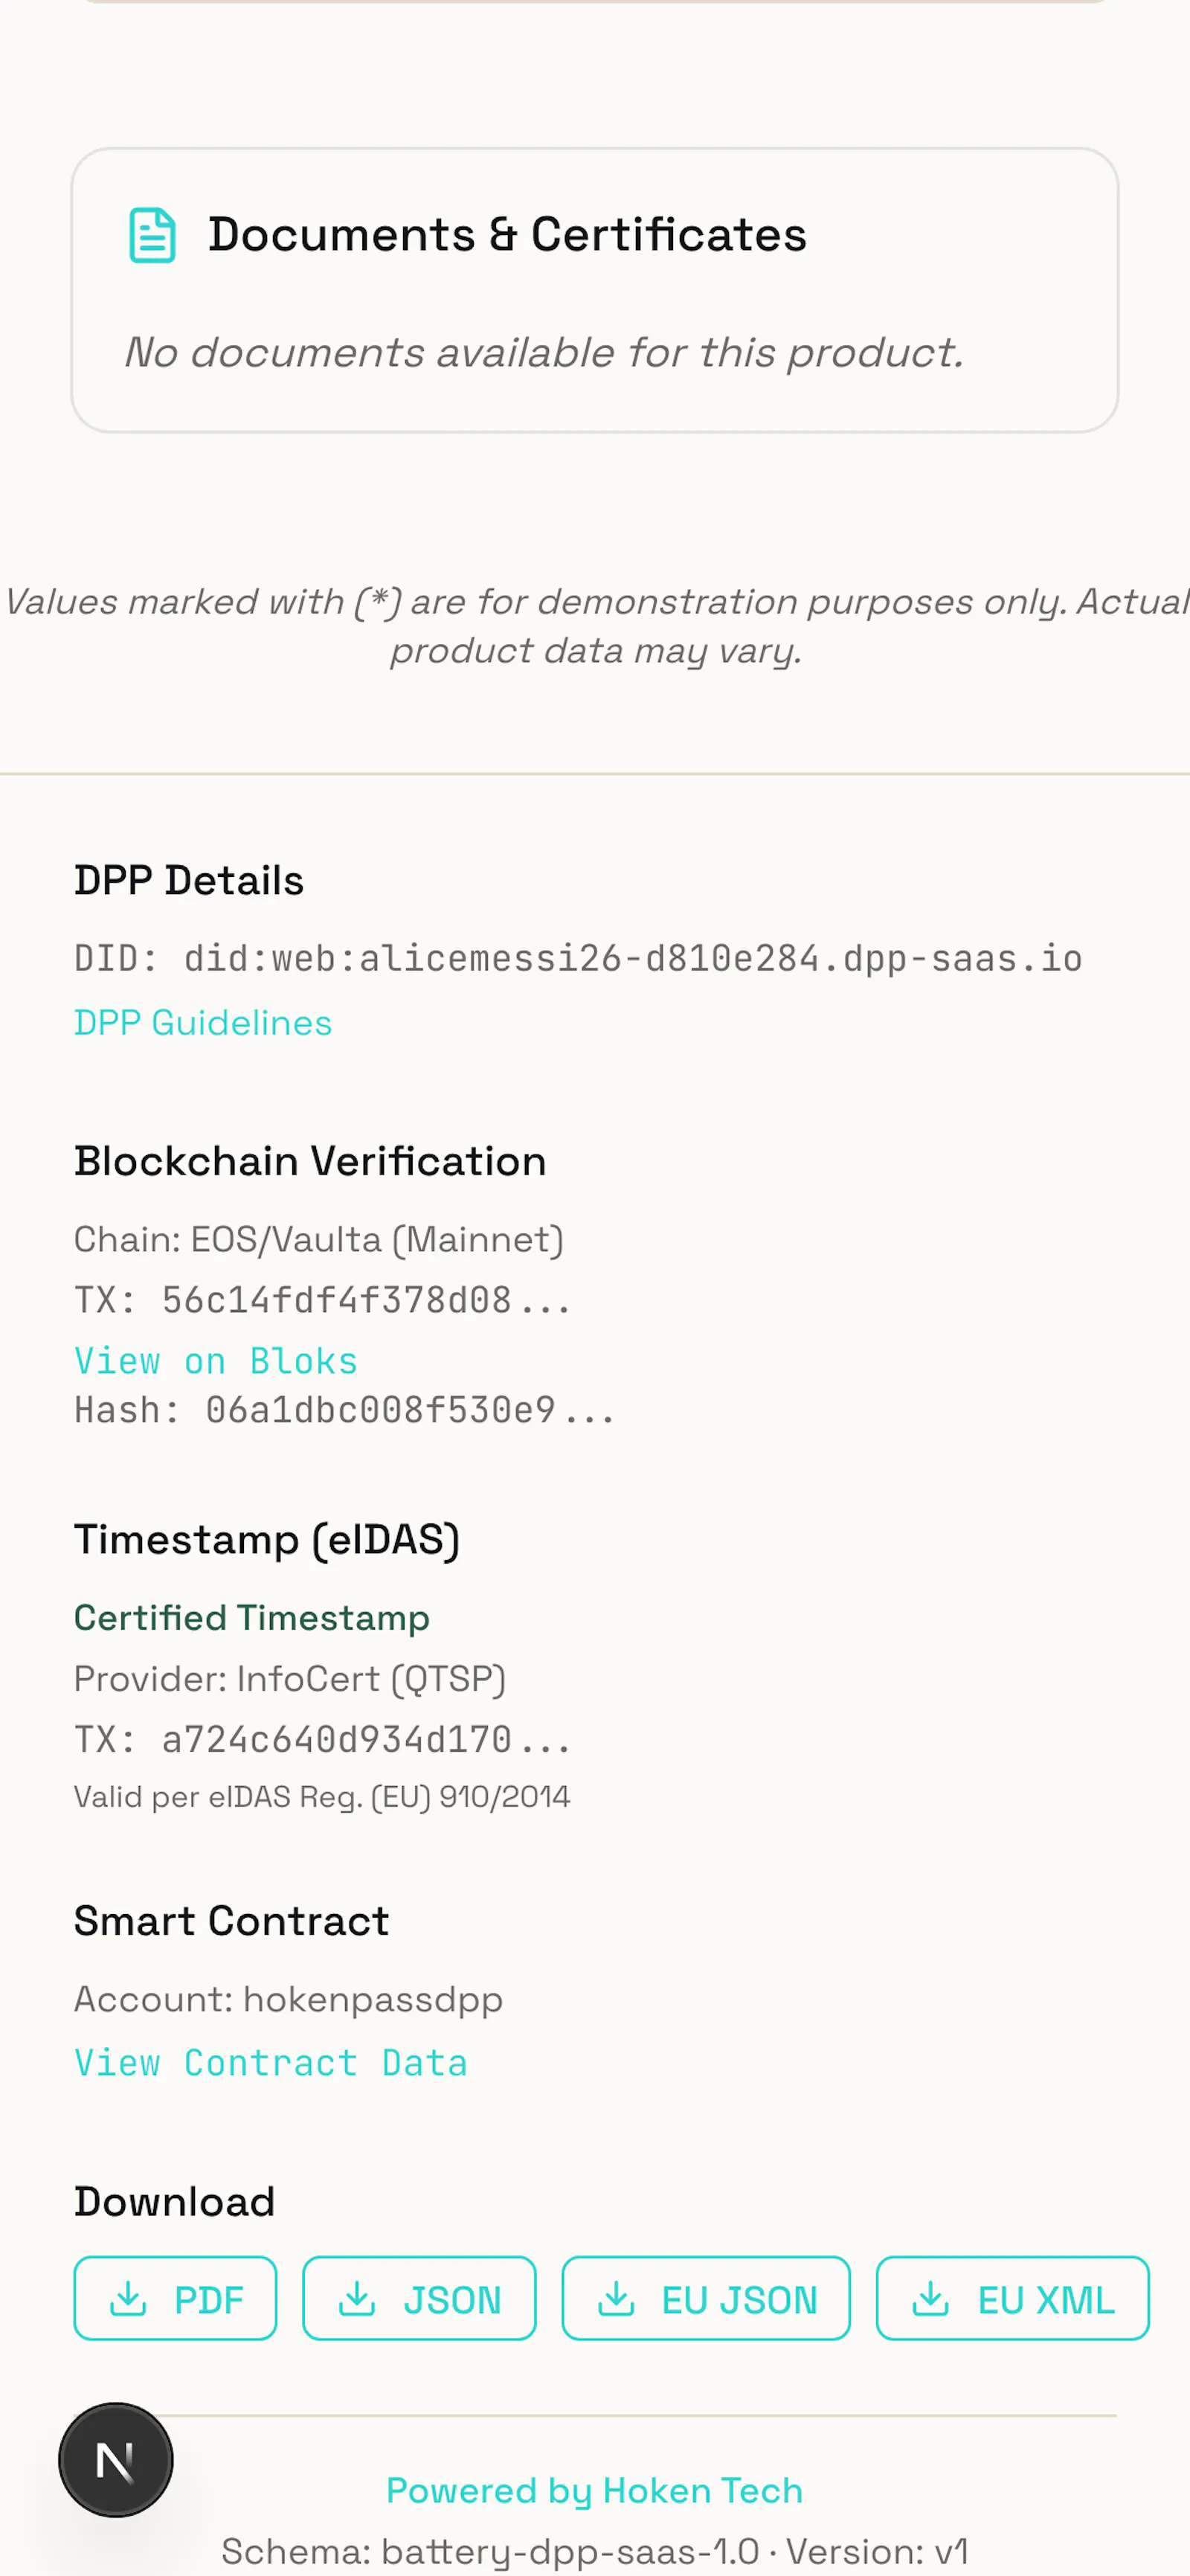Viewport: 1190px width, 2576px height.
Task: Click the download icon on EU JSON button
Action: (616, 2299)
